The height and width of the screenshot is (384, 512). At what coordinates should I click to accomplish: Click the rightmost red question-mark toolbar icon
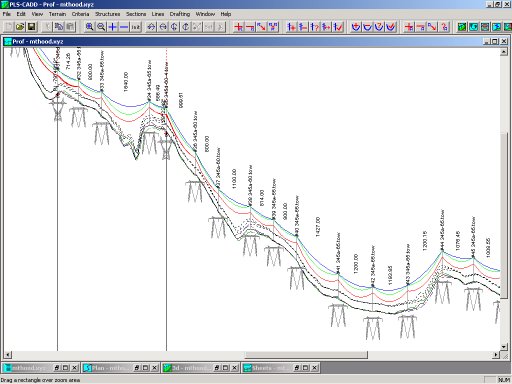click(x=444, y=27)
